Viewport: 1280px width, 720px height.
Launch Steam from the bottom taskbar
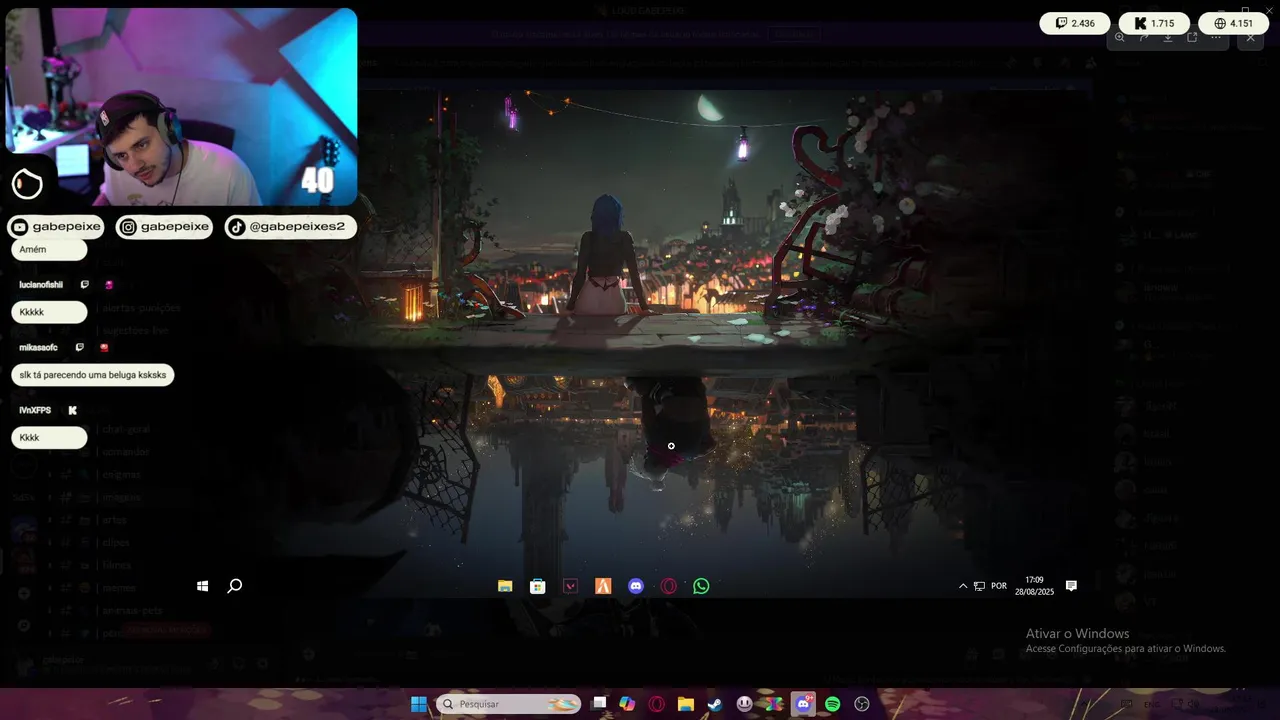coord(715,704)
